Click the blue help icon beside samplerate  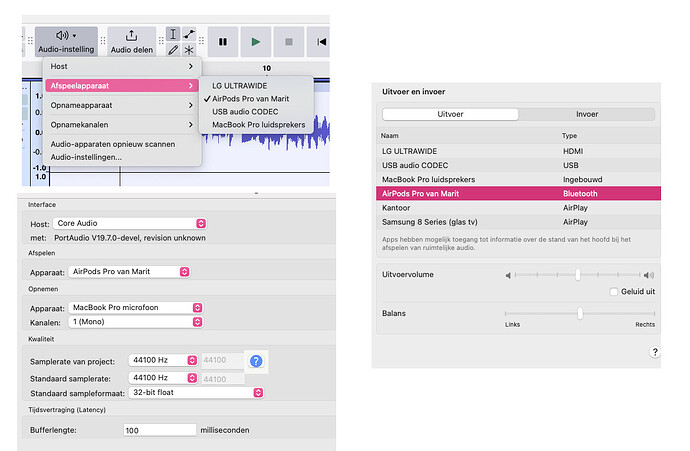pos(256,361)
